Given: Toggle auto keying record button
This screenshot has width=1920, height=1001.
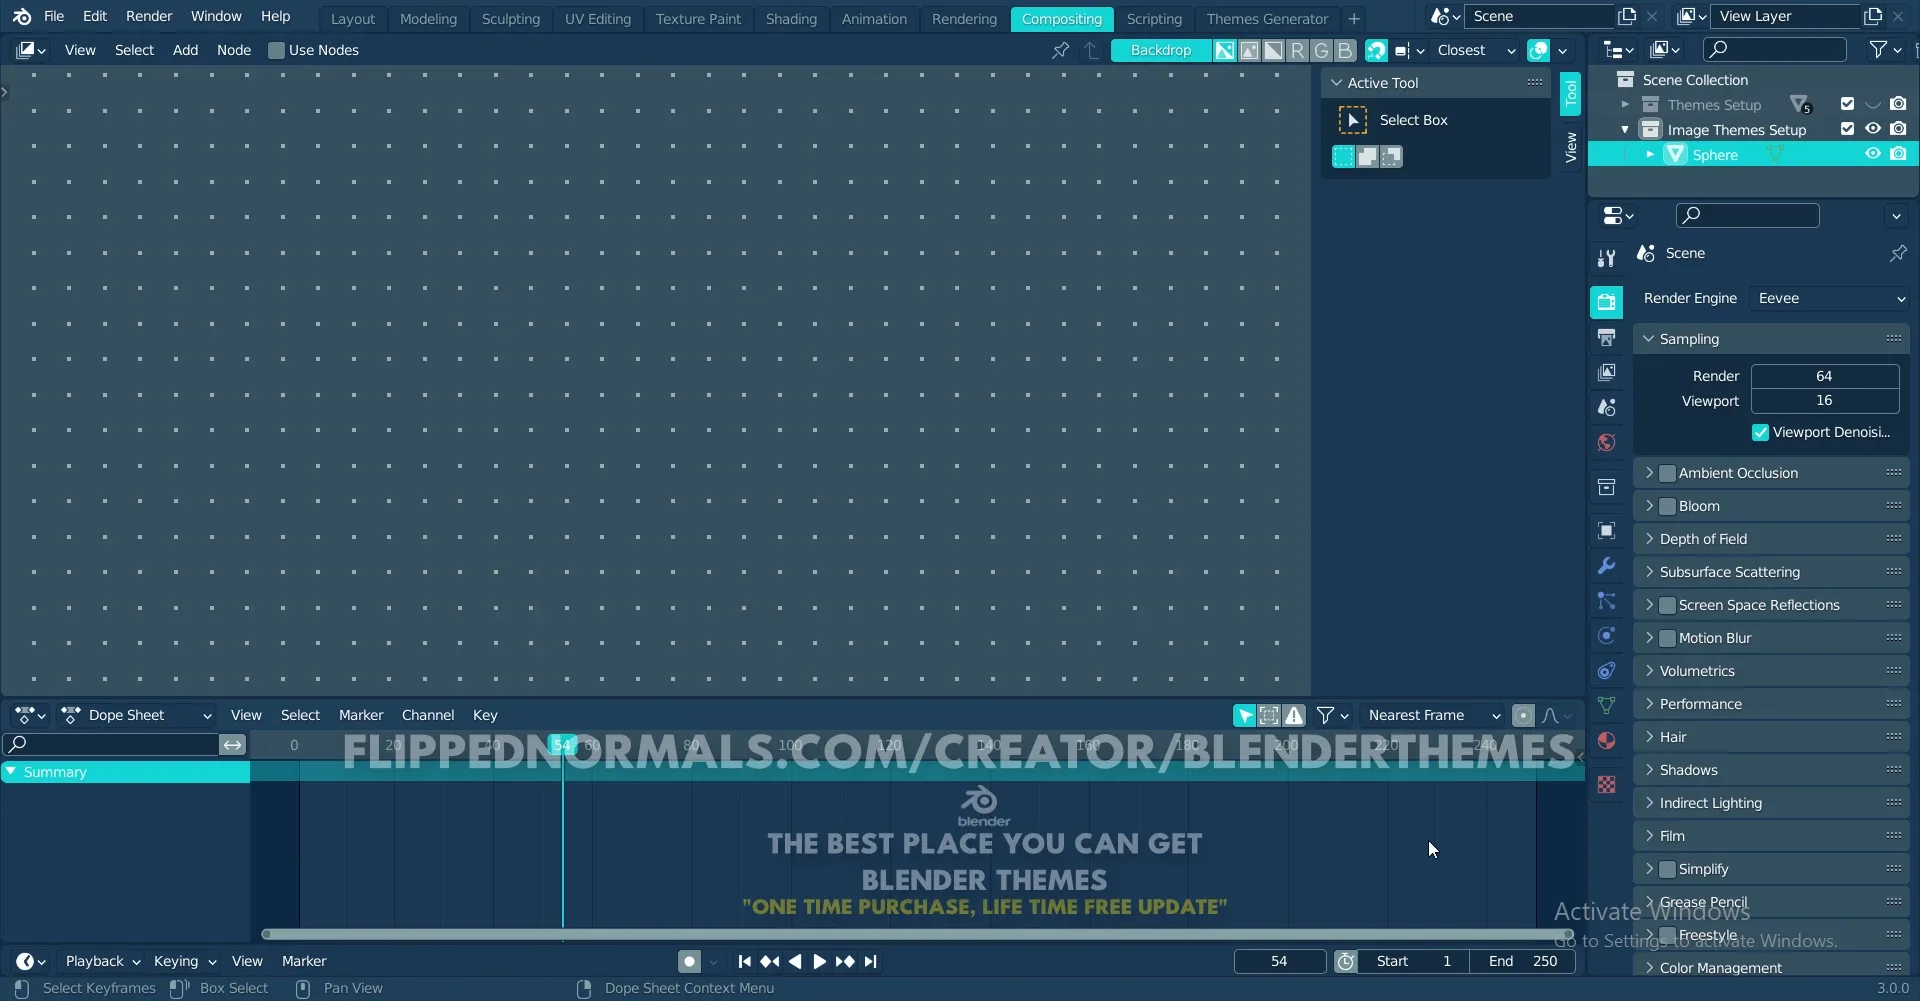Looking at the screenshot, I should (689, 961).
